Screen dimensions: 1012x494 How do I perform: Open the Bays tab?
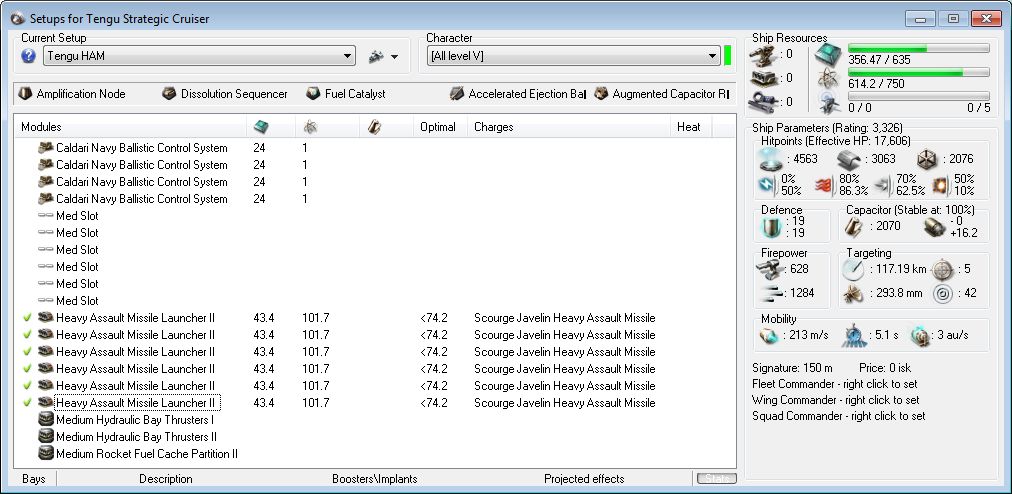pyautogui.click(x=34, y=479)
